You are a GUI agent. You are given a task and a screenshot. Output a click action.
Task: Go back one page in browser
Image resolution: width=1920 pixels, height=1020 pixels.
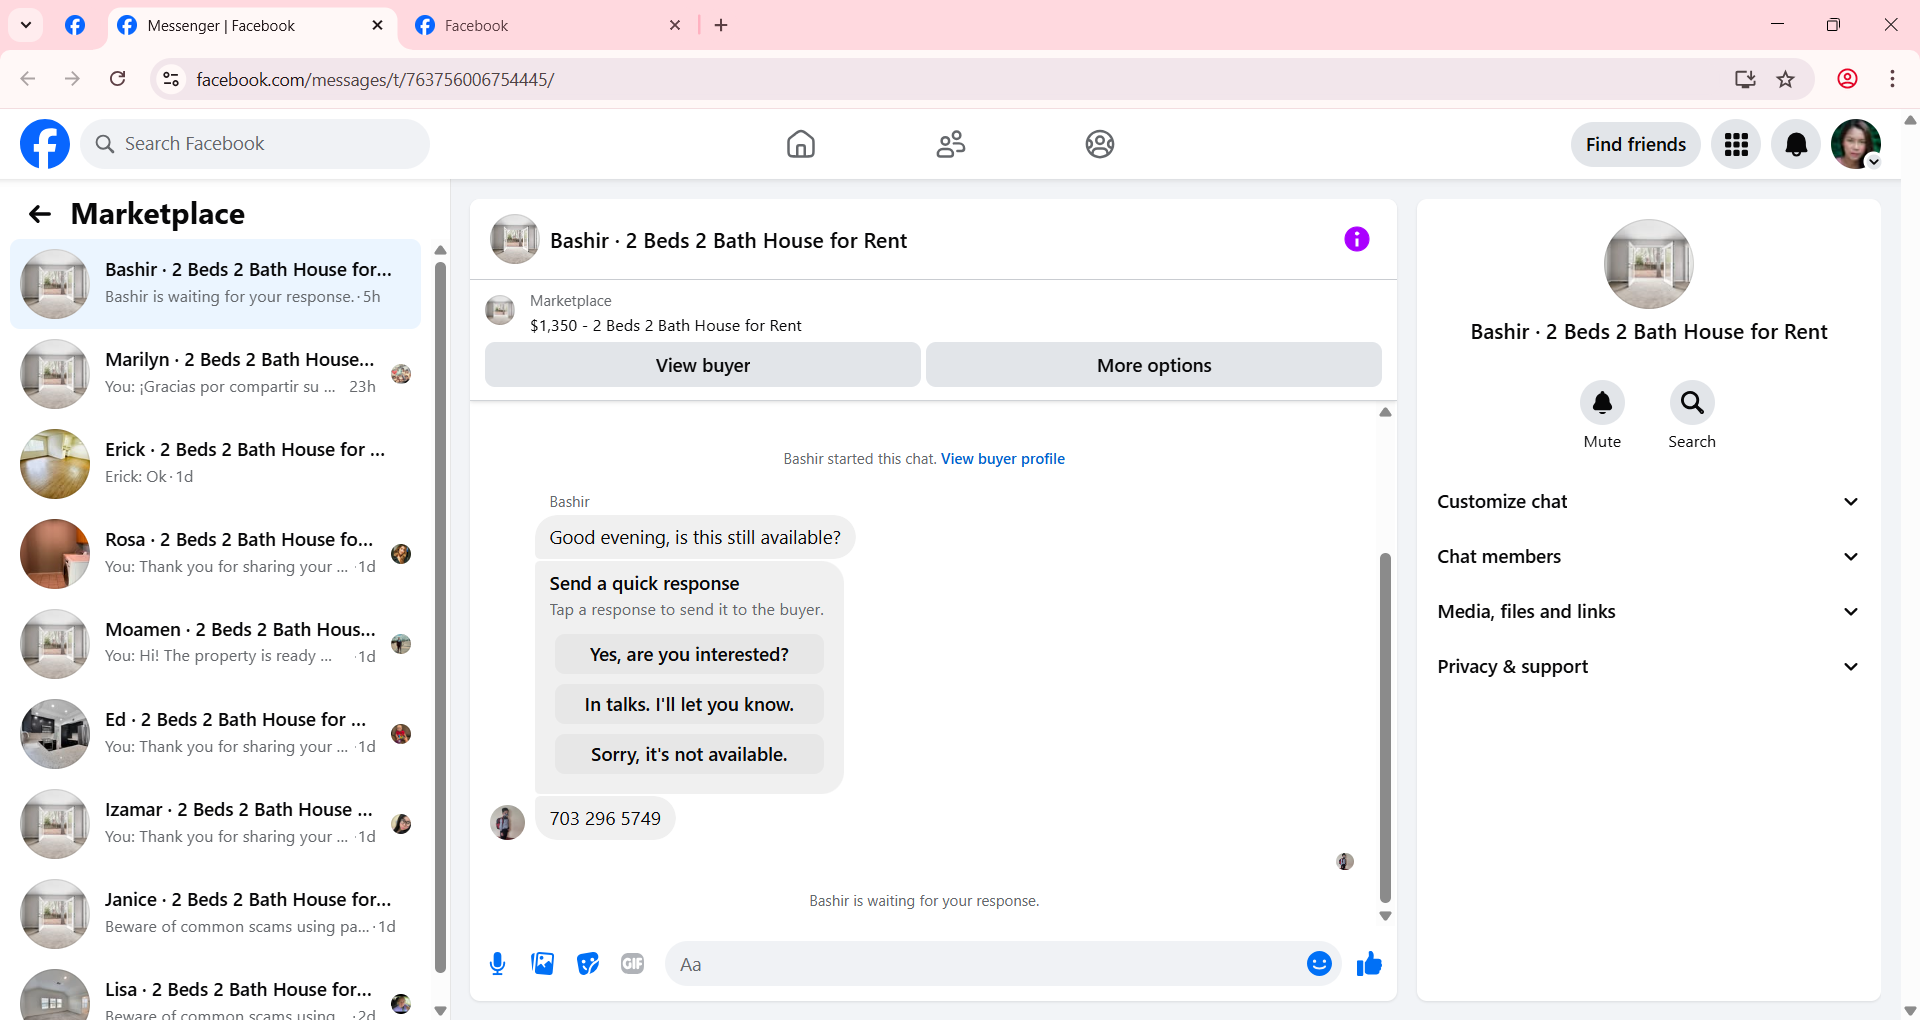tap(28, 79)
